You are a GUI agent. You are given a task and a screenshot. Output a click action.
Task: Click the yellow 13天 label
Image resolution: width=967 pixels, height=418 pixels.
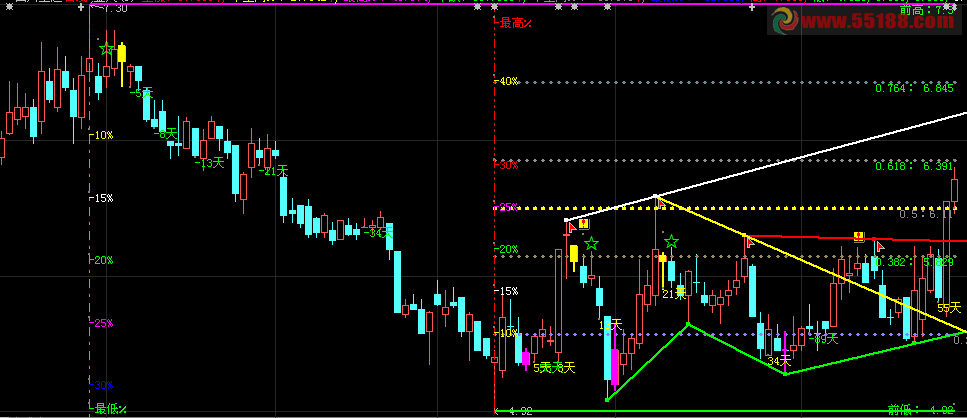pyautogui.click(x=611, y=324)
